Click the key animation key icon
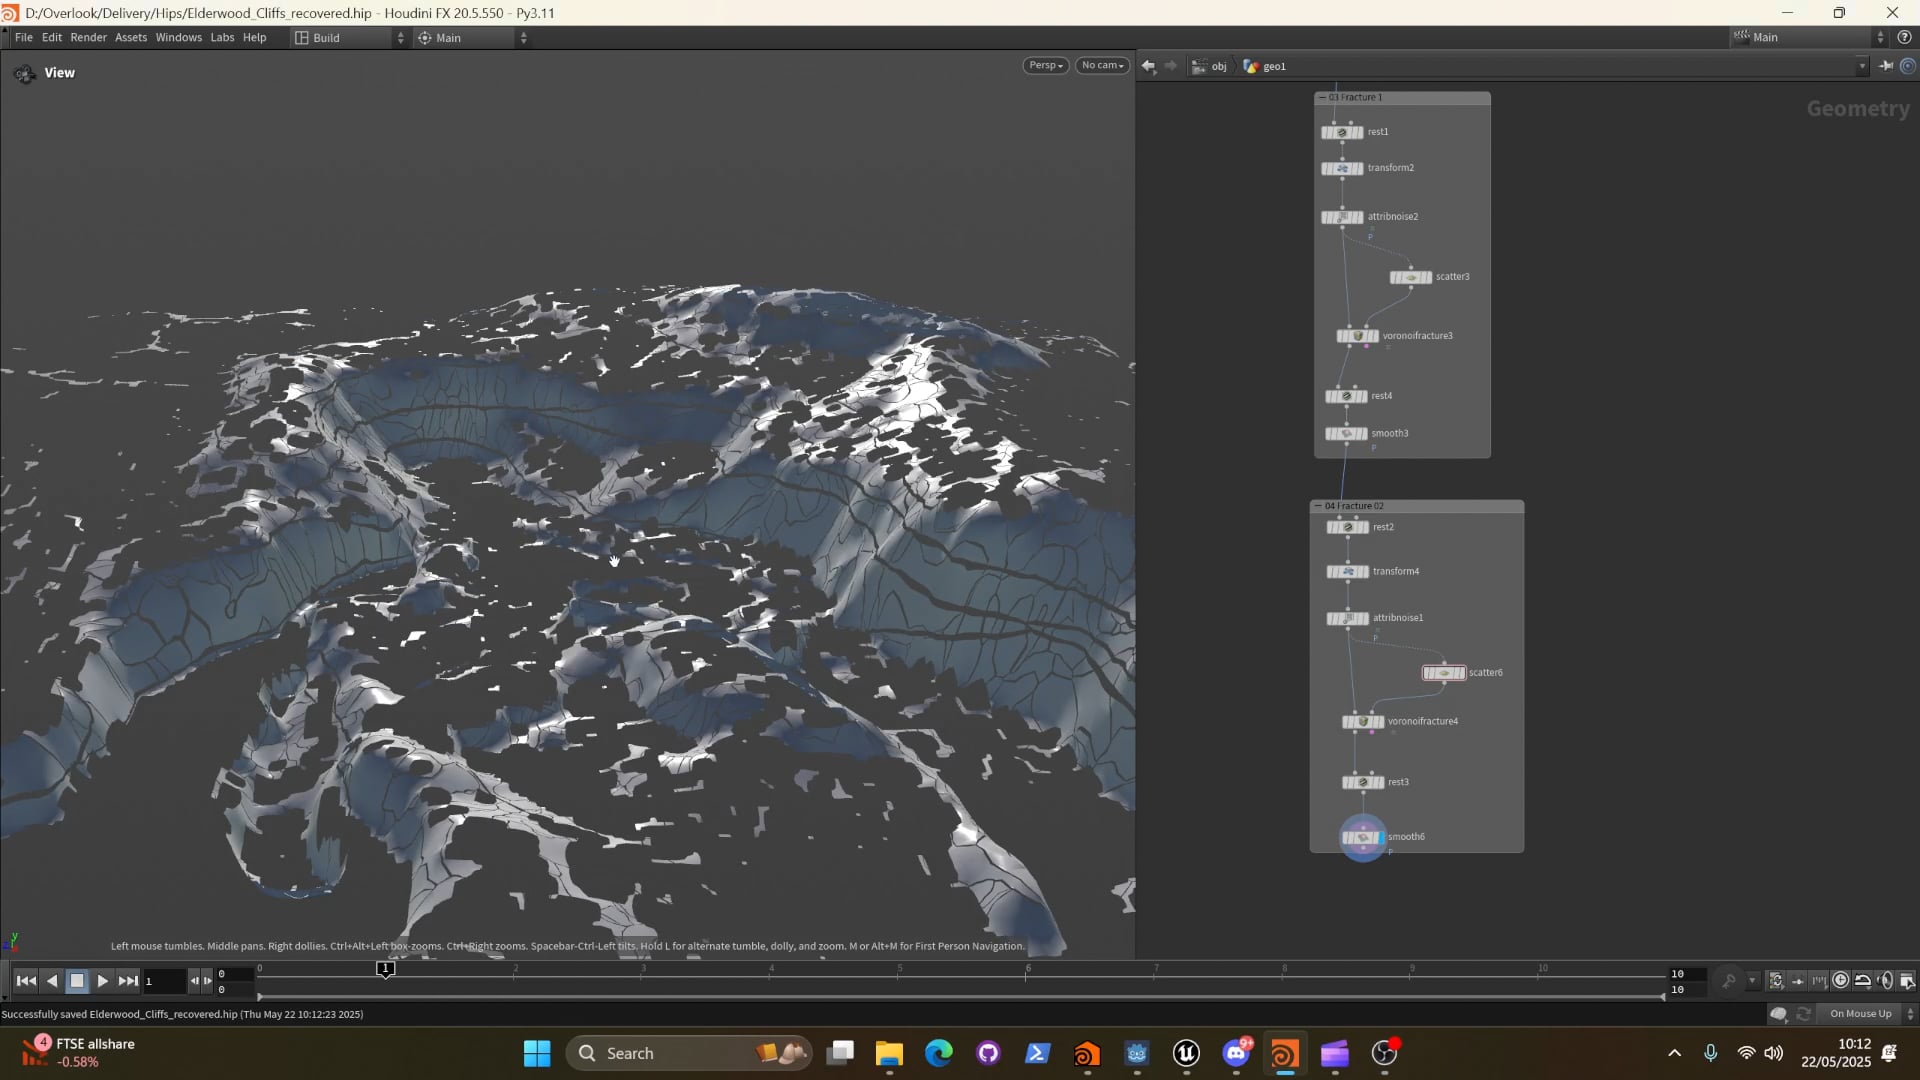This screenshot has height=1080, width=1920. (1728, 981)
